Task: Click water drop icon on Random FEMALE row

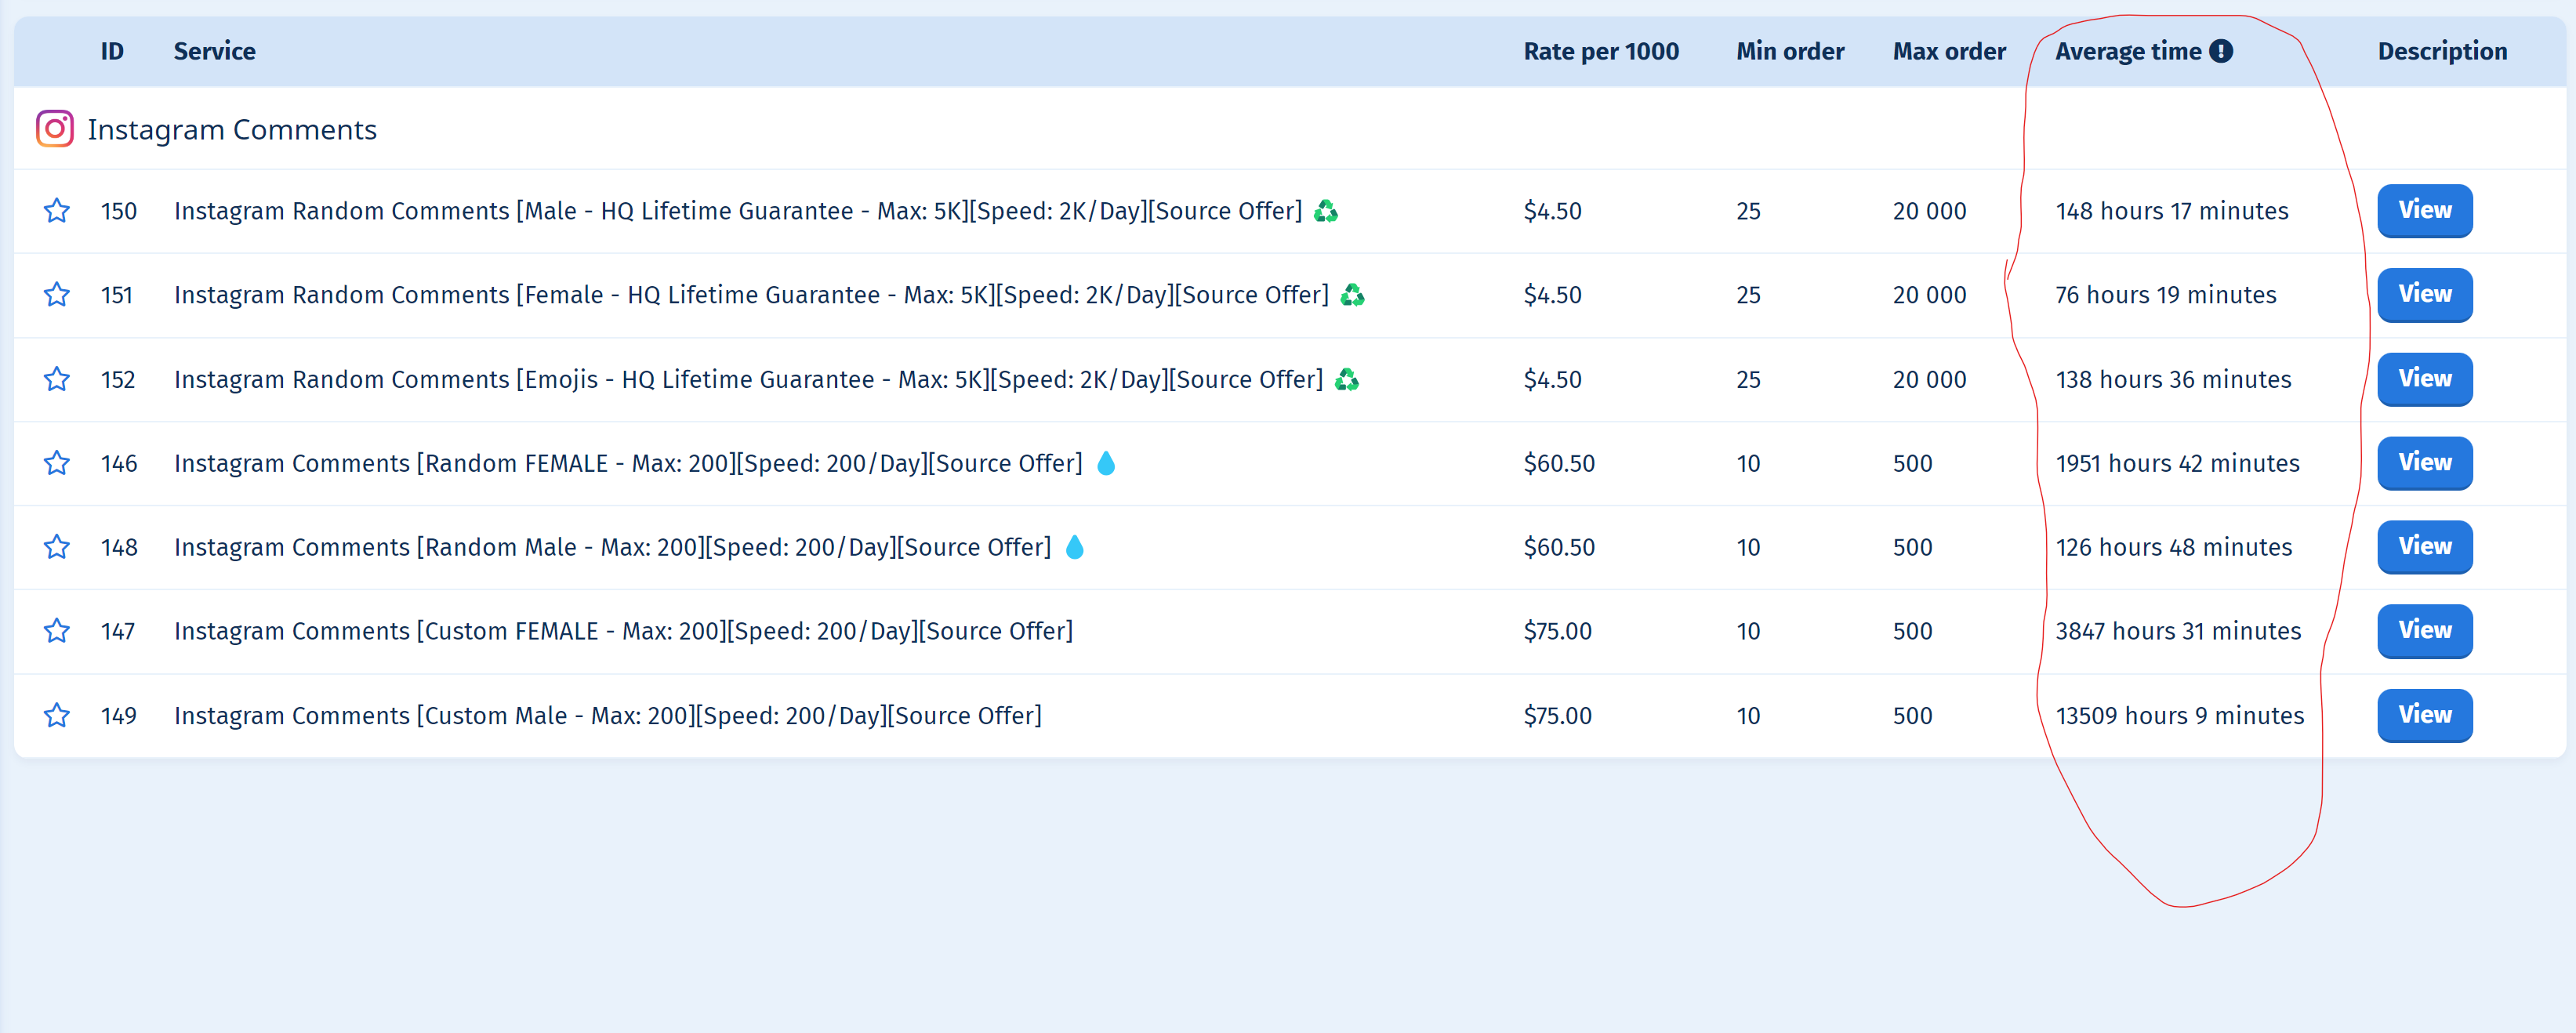Action: click(1106, 463)
